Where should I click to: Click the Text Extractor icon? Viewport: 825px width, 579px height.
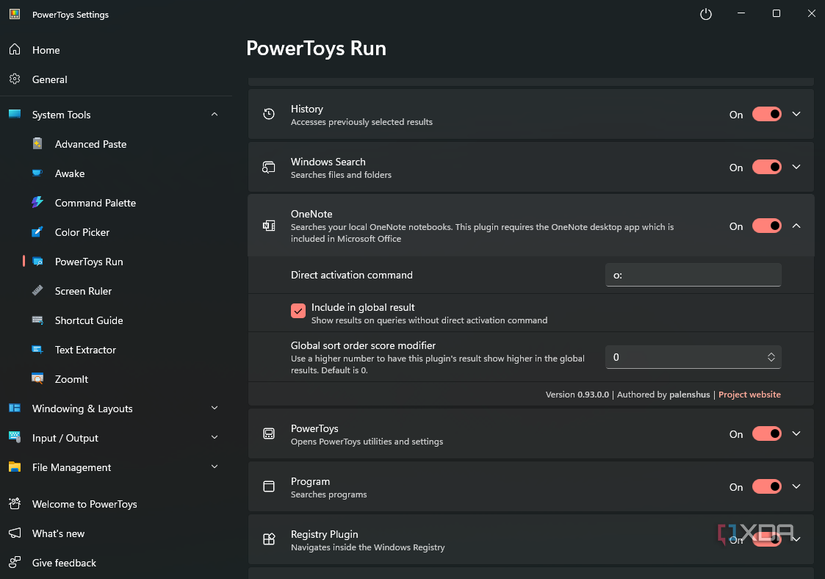pyautogui.click(x=37, y=350)
